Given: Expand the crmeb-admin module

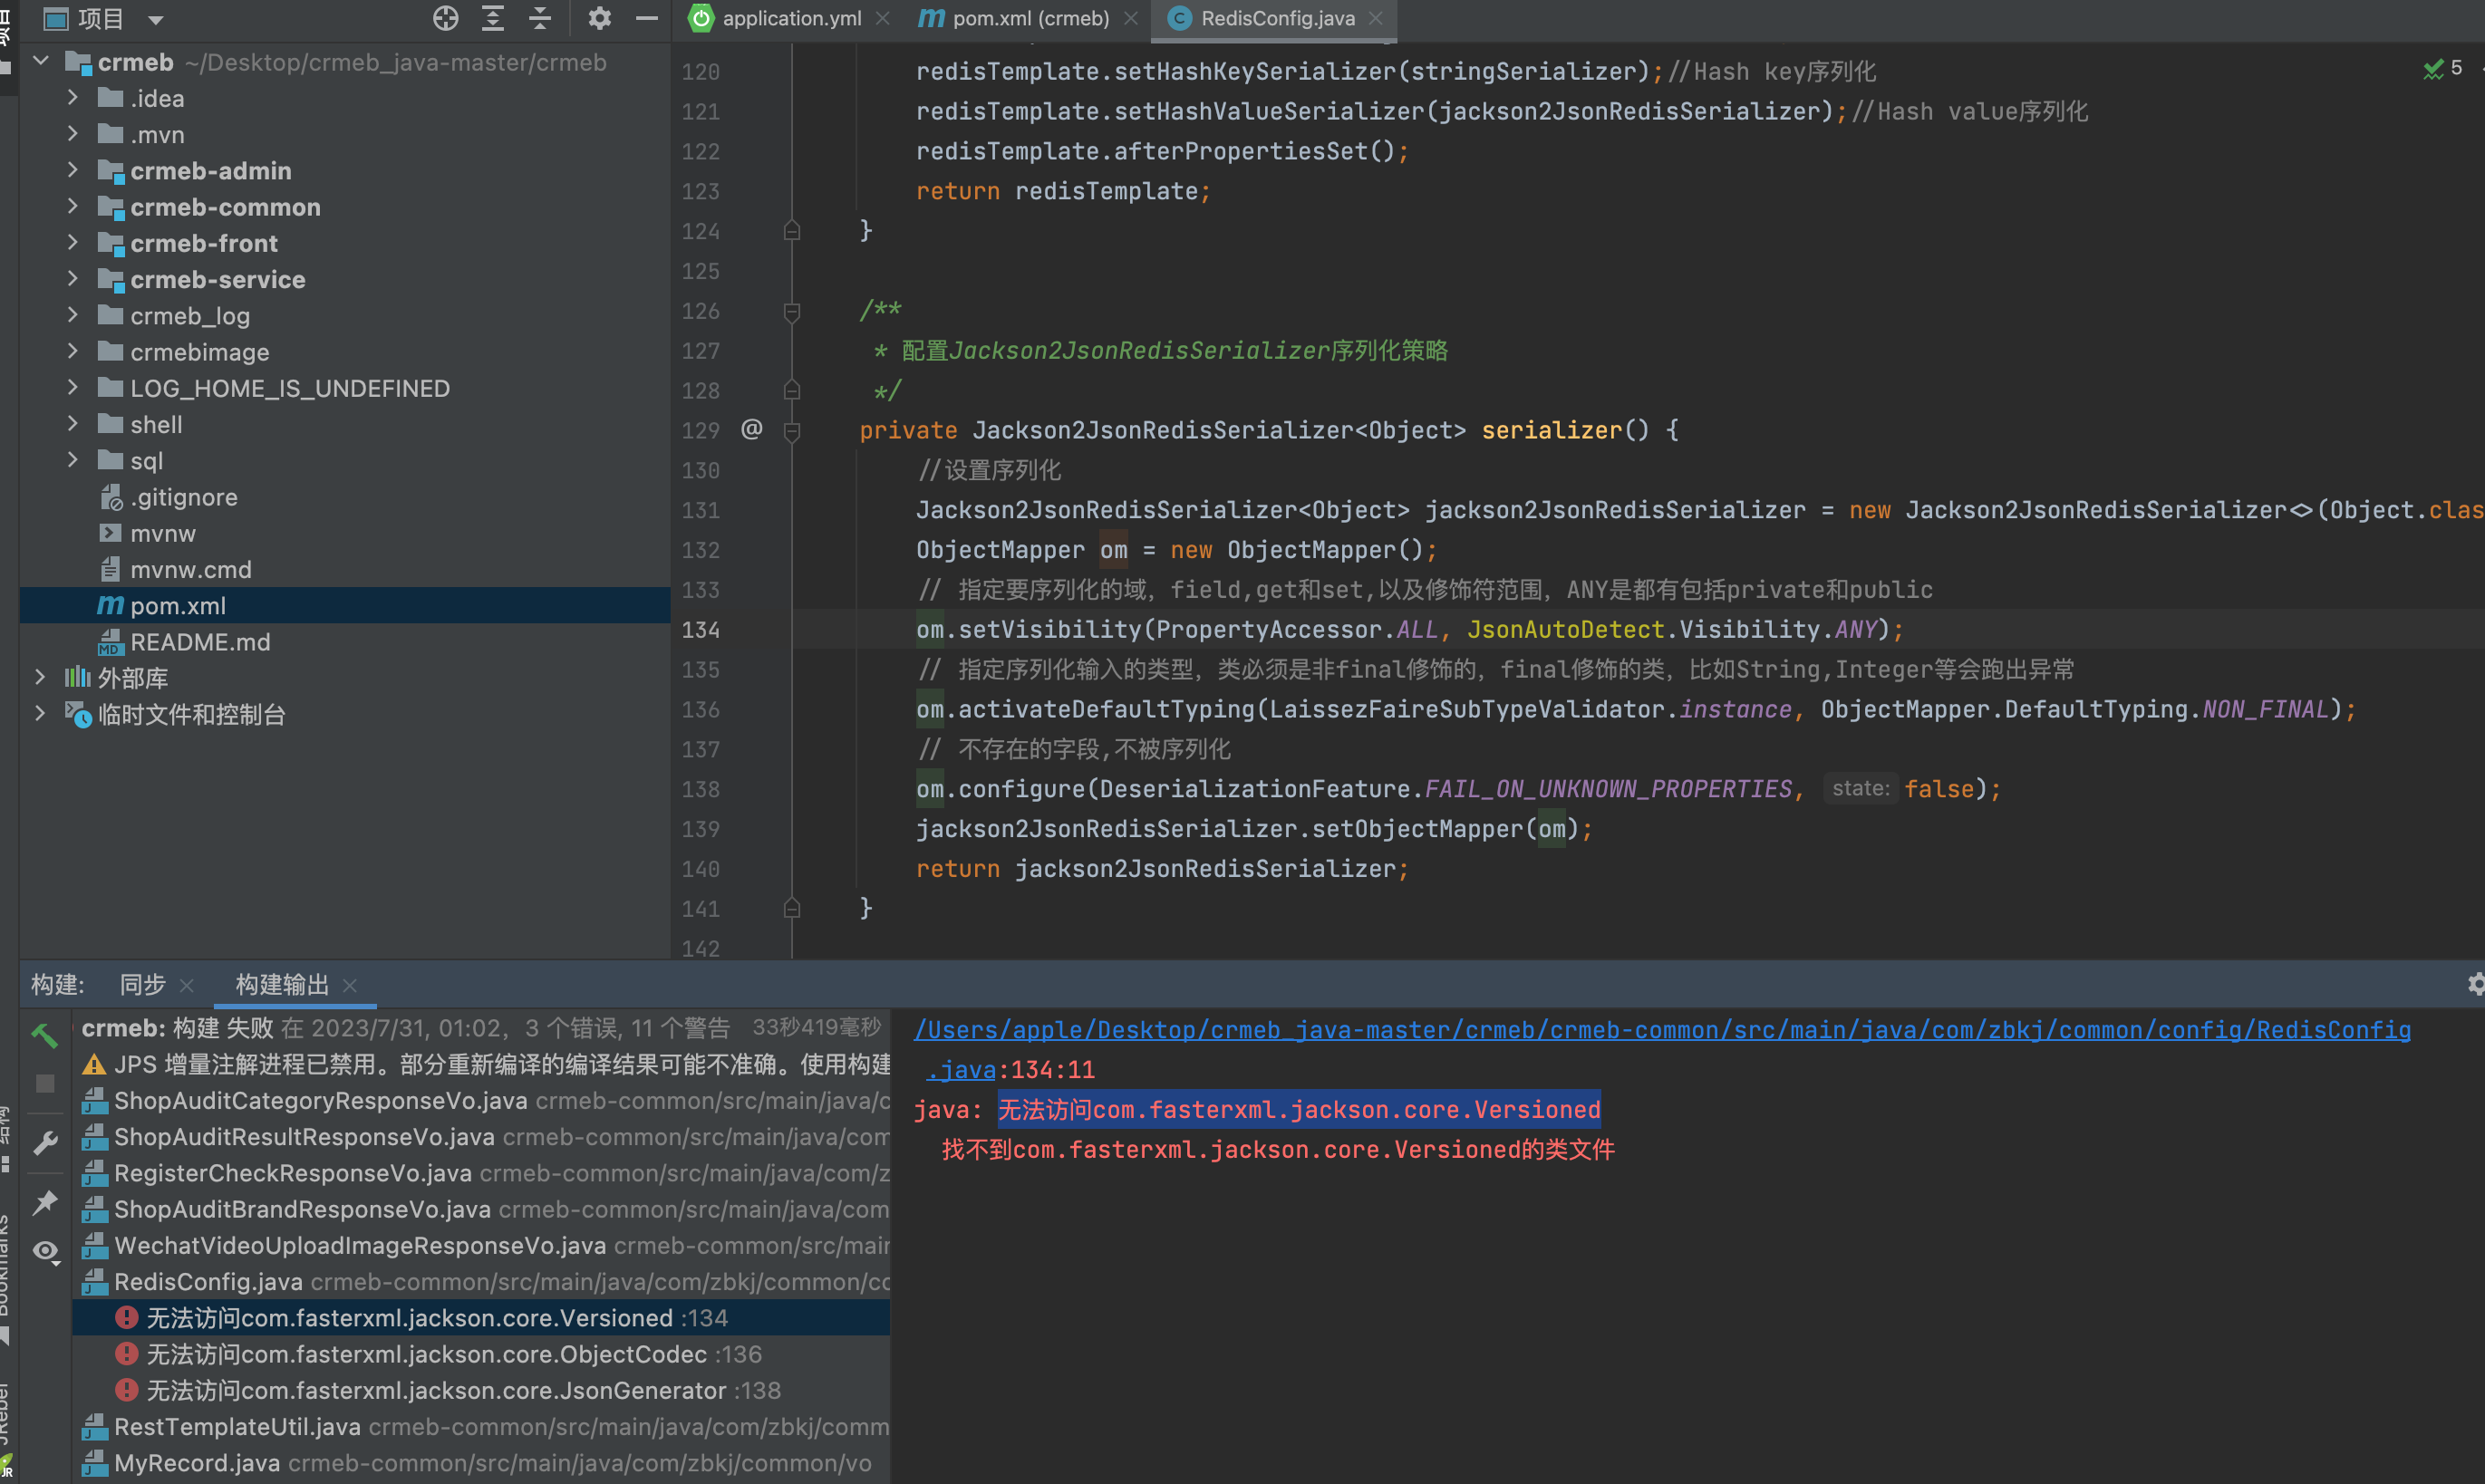Looking at the screenshot, I should (x=73, y=170).
